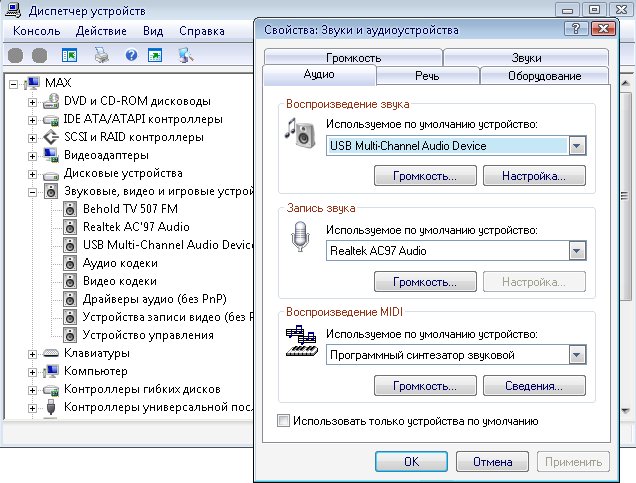Click the microphone icon in the recording section
Image resolution: width=636 pixels, height=483 pixels.
point(300,239)
